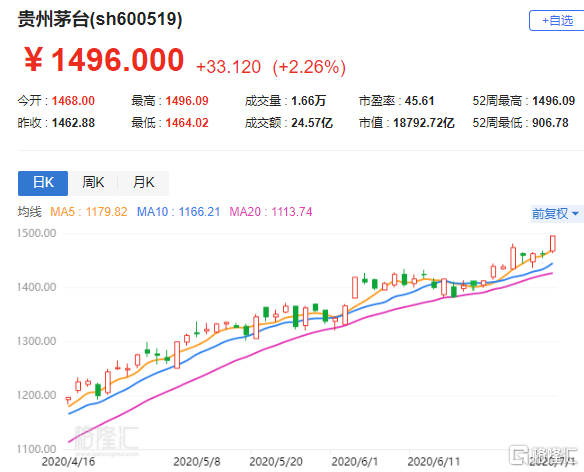Click percentage change (+2.26%)
Viewport: 584px width, 472px height.
[x=309, y=67]
